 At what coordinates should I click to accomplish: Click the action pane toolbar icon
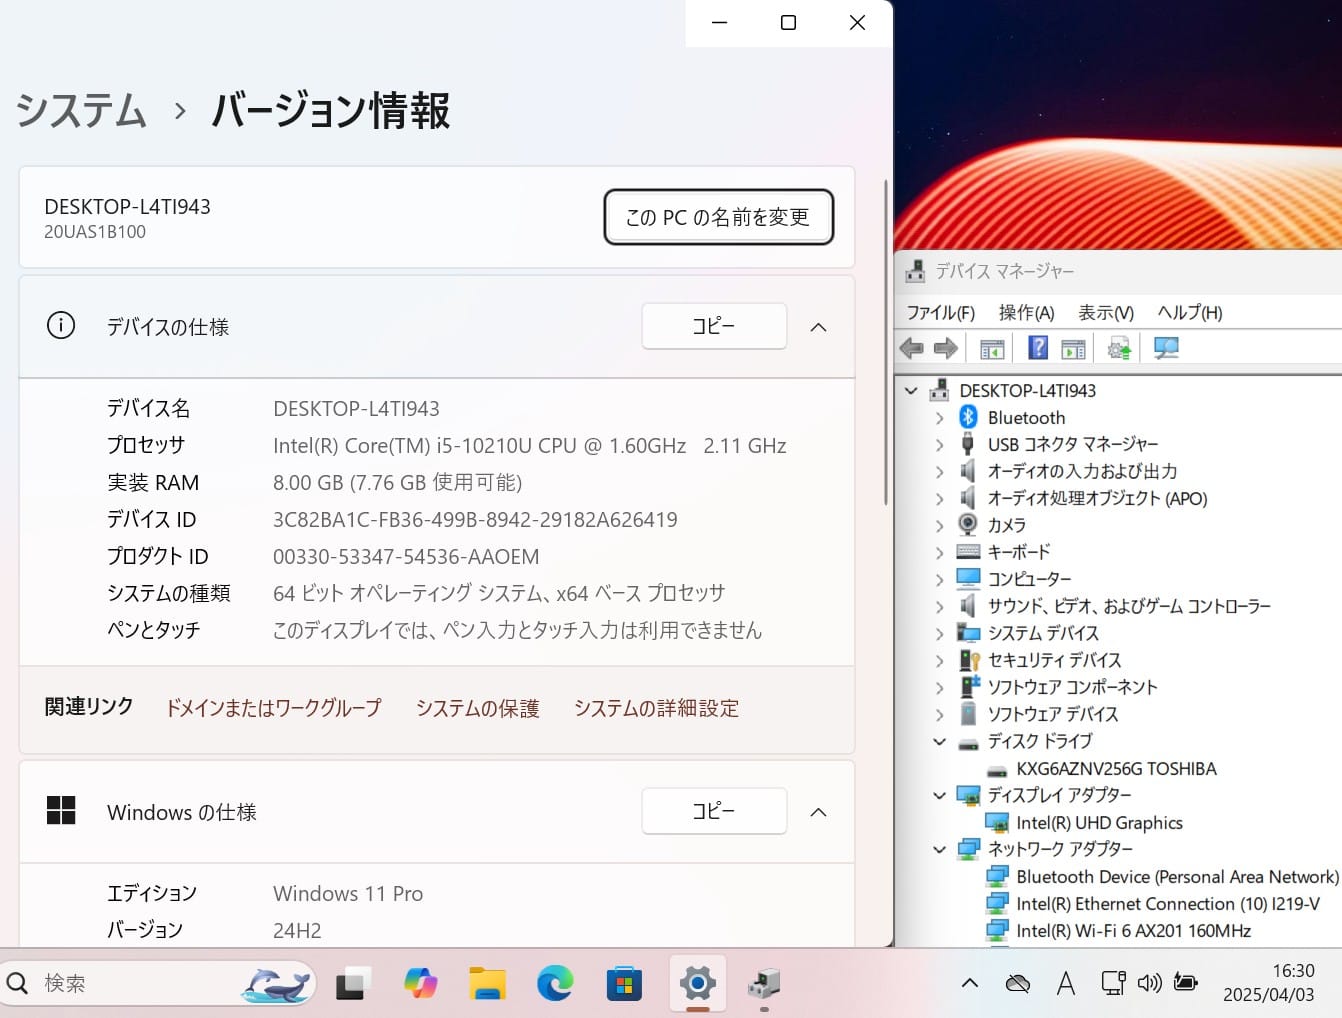click(1073, 348)
